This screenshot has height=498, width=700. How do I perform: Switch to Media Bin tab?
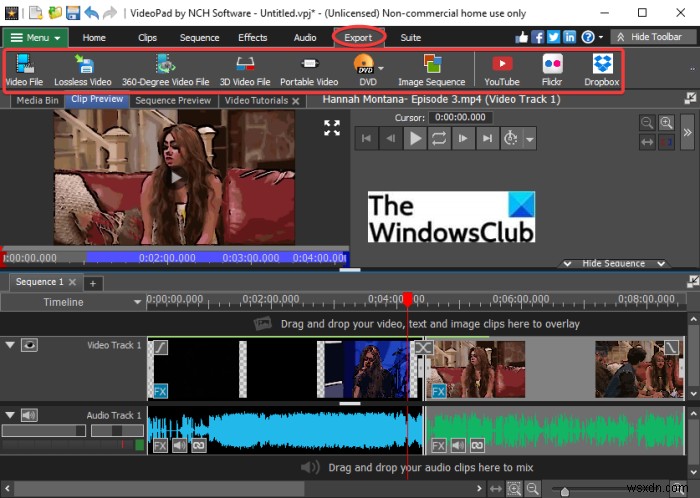(38, 100)
